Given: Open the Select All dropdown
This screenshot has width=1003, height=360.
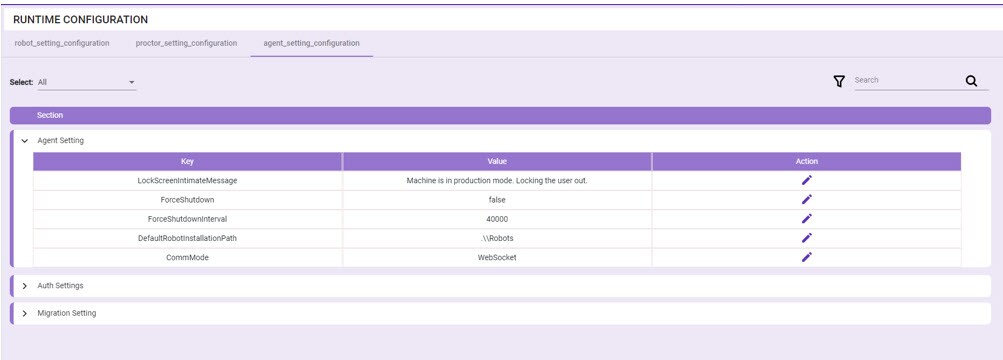Looking at the screenshot, I should click(86, 82).
